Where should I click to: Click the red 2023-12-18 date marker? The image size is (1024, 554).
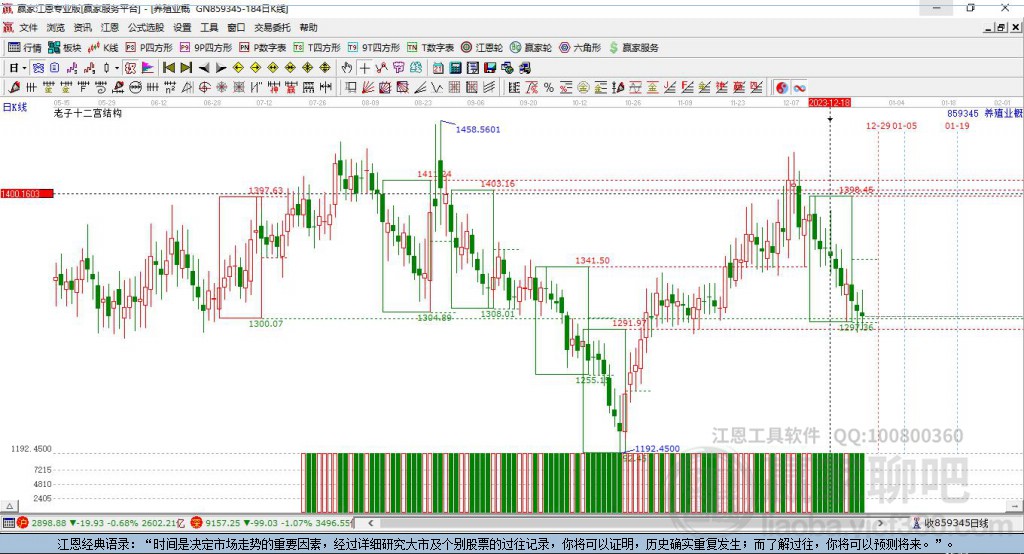tap(829, 103)
